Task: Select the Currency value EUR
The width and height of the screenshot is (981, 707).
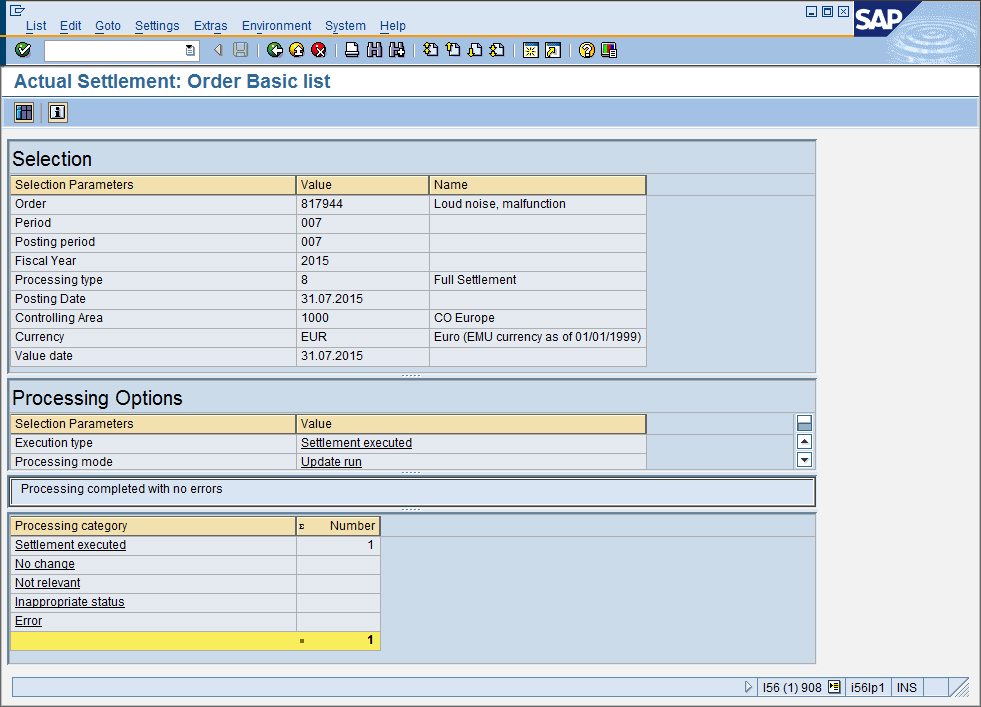Action: (x=362, y=337)
